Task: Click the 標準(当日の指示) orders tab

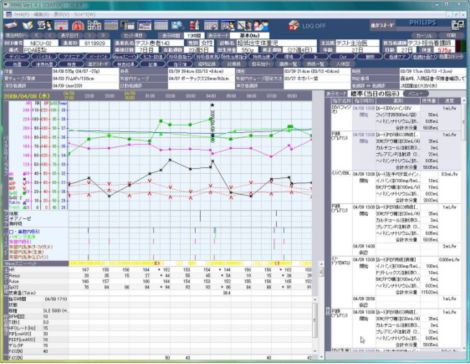Action: coord(375,94)
